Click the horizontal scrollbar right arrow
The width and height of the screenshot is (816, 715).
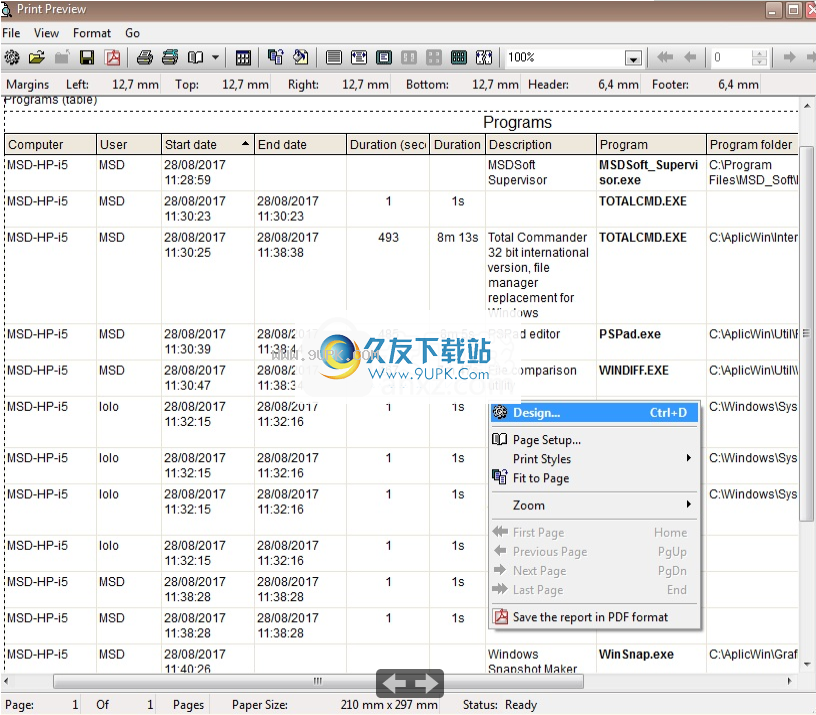point(789,681)
